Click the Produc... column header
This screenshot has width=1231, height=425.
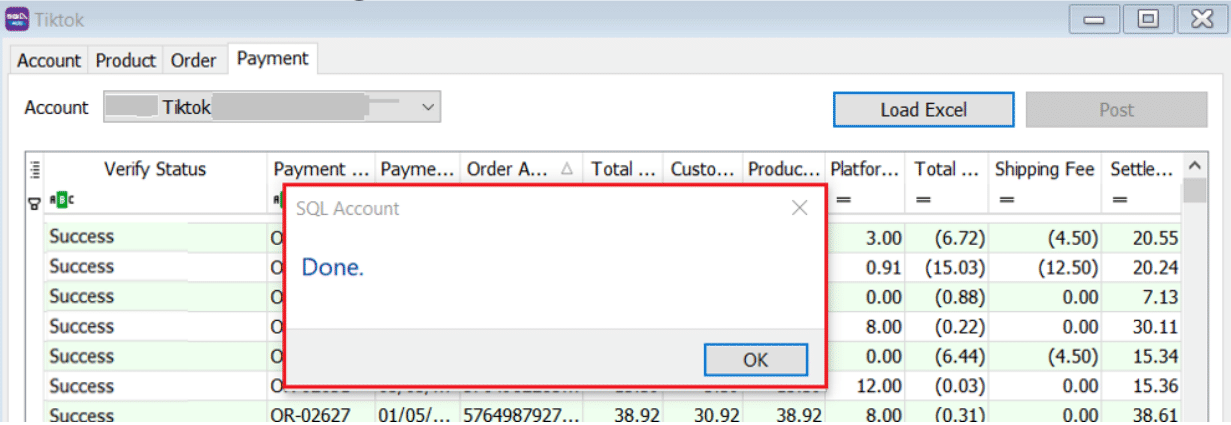(x=784, y=169)
